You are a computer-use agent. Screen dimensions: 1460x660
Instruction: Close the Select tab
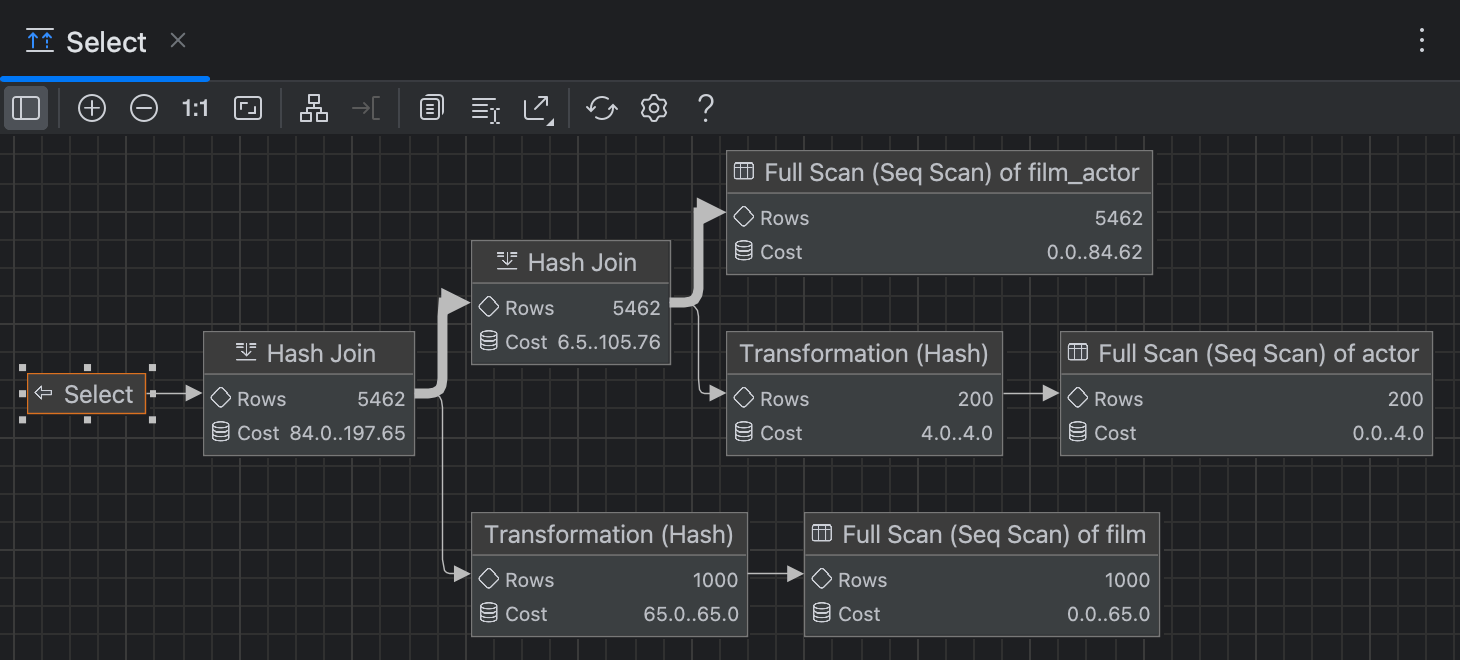(x=177, y=42)
